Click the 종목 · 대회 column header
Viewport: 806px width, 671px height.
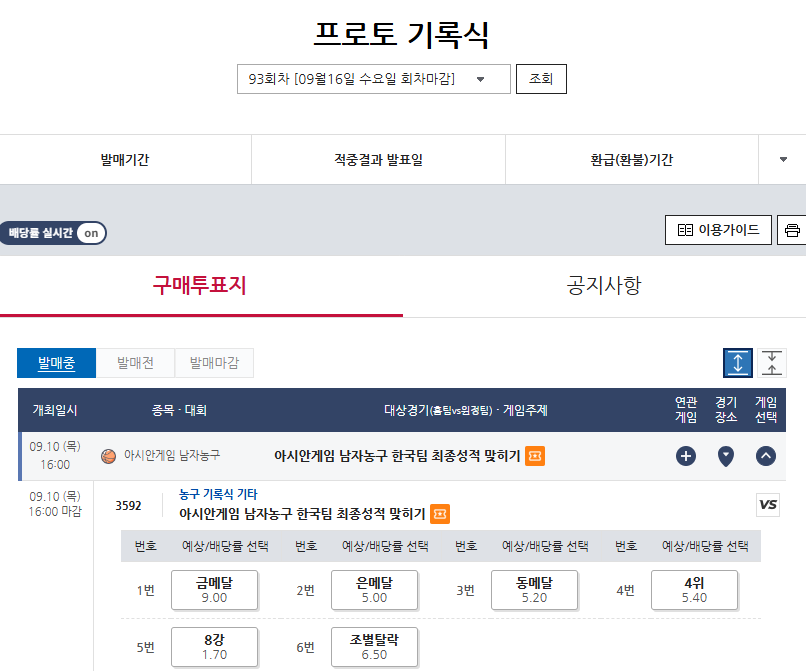[179, 410]
